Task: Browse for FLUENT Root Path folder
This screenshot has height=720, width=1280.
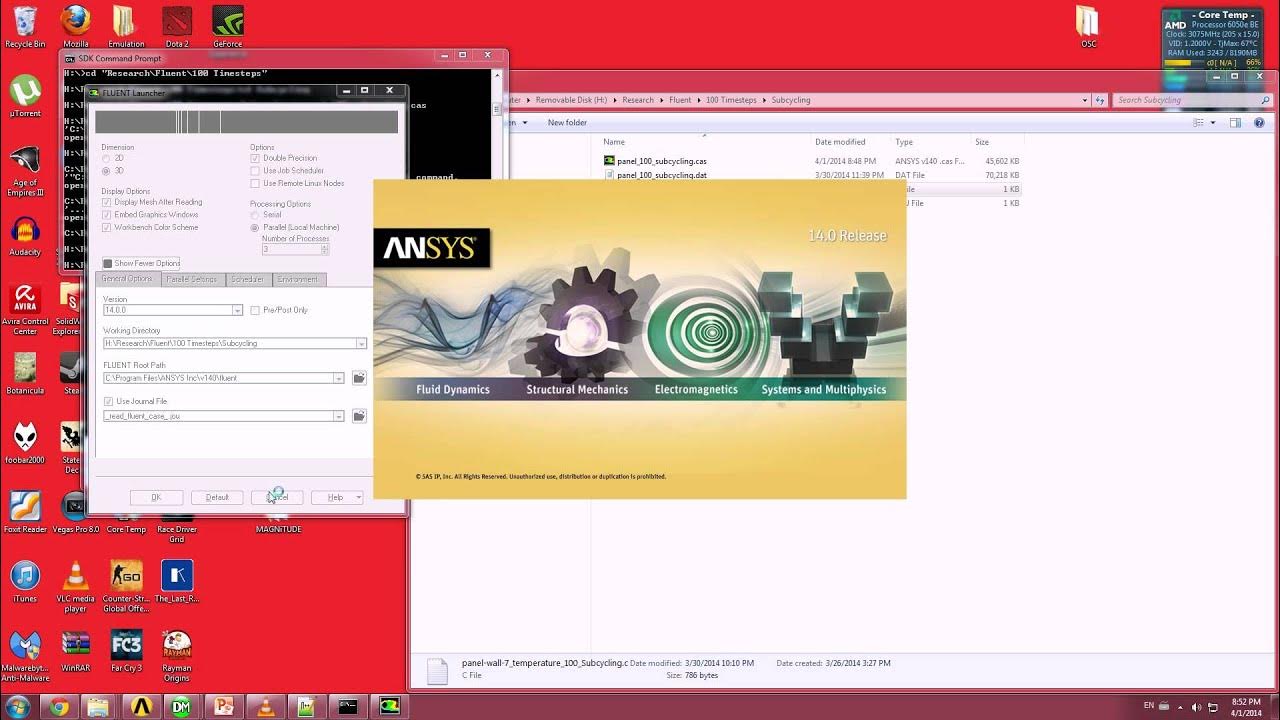Action: [359, 378]
